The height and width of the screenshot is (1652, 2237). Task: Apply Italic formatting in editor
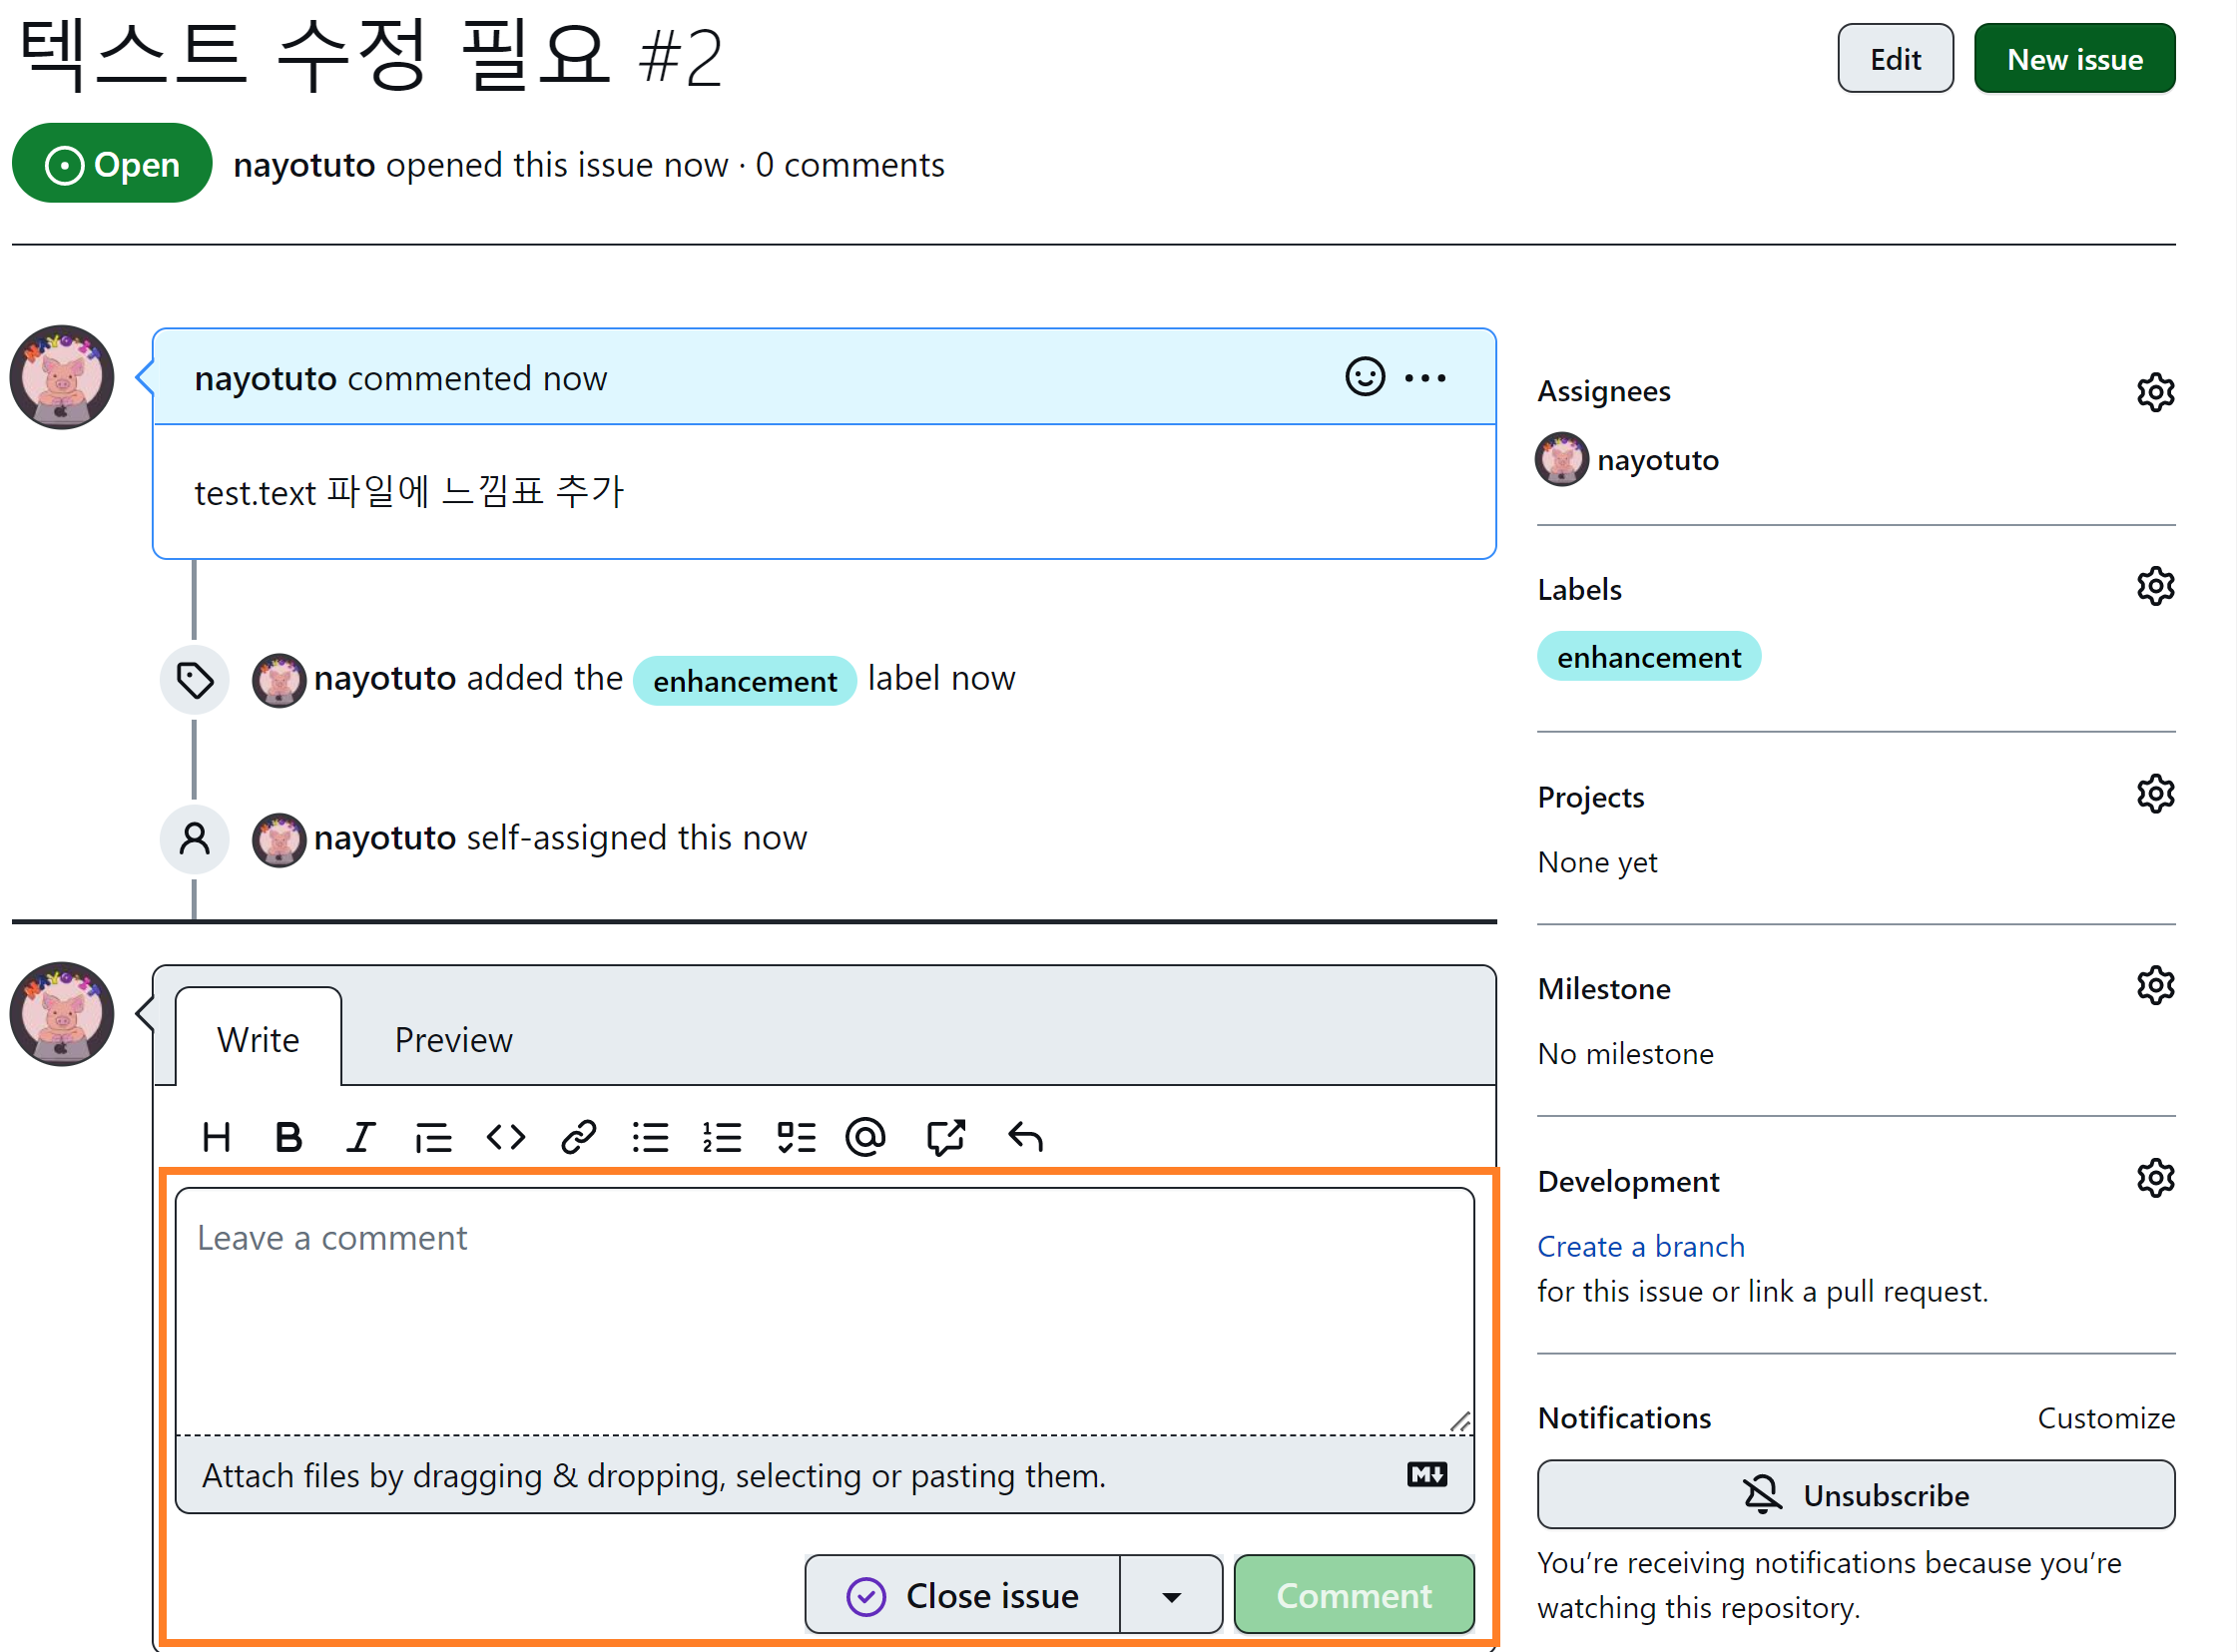(360, 1137)
